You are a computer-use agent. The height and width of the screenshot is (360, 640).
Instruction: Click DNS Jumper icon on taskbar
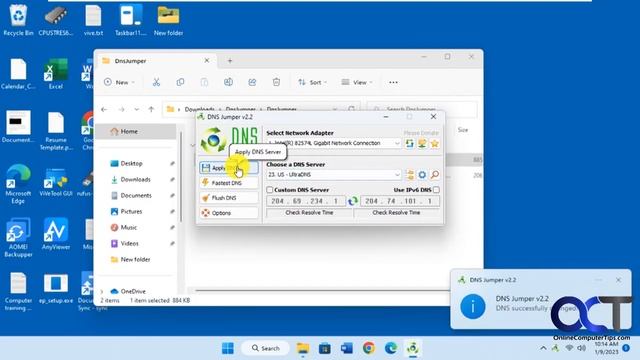(x=413, y=348)
